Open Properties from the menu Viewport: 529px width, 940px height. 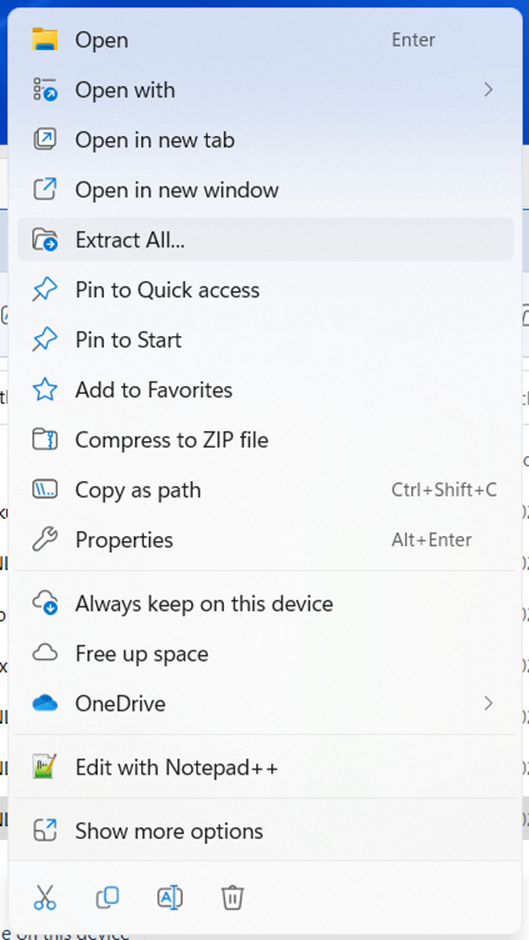266,540
